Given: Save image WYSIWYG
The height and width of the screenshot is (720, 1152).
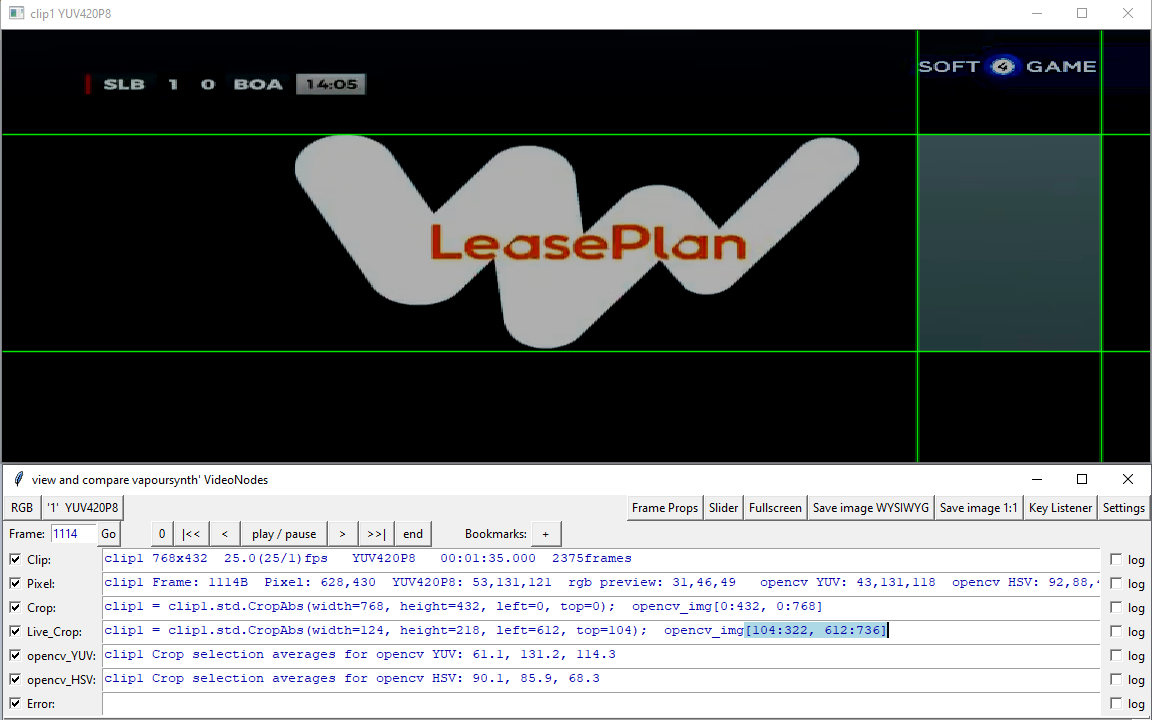Looking at the screenshot, I should 871,508.
